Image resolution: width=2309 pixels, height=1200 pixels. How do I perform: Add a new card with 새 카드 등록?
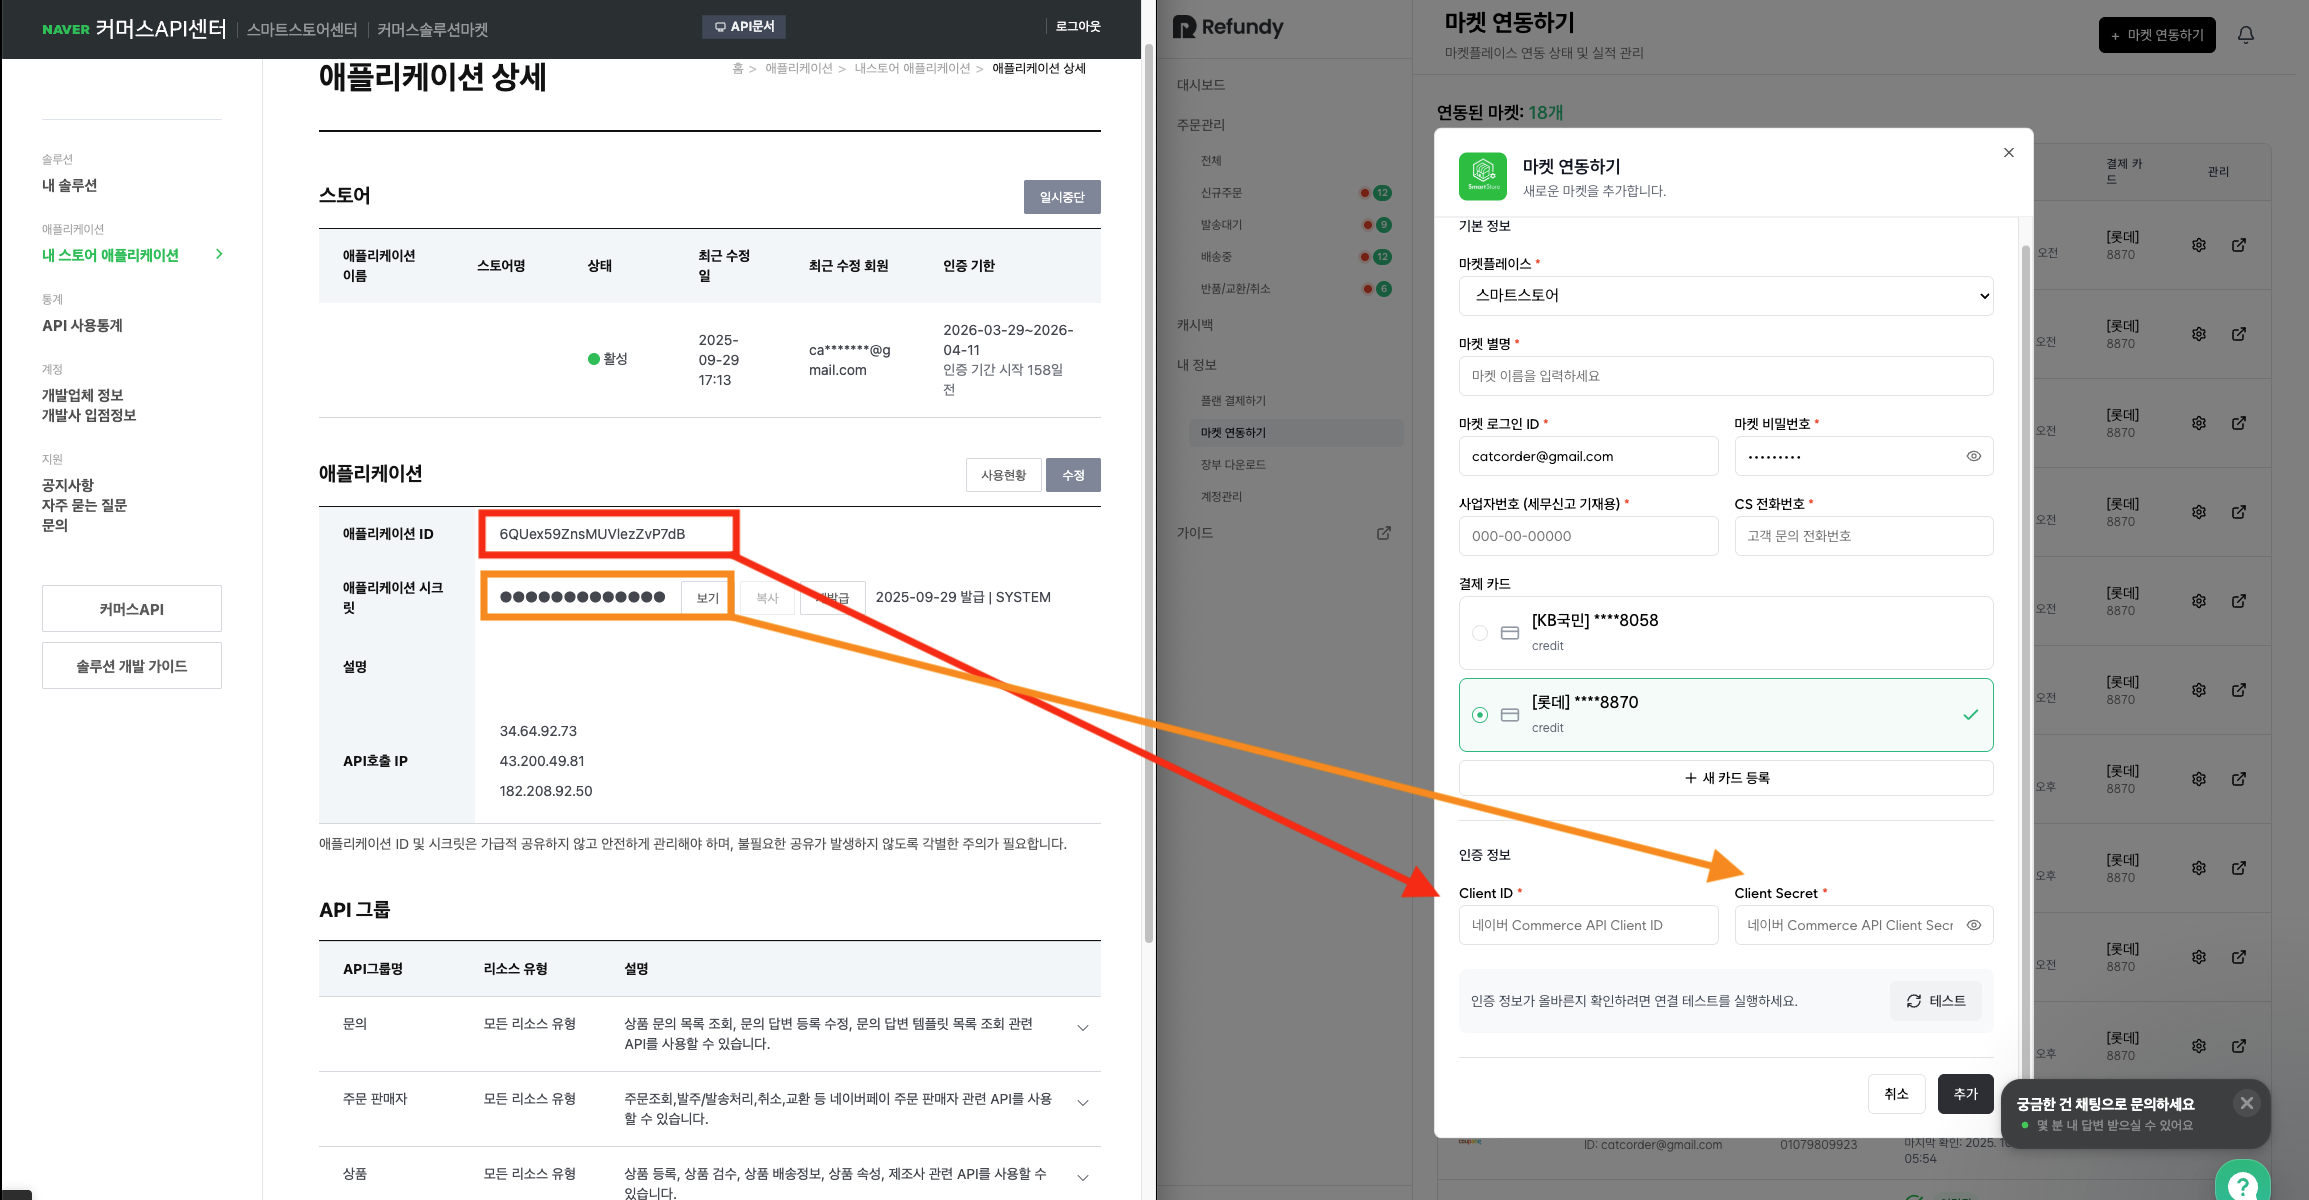point(1726,778)
